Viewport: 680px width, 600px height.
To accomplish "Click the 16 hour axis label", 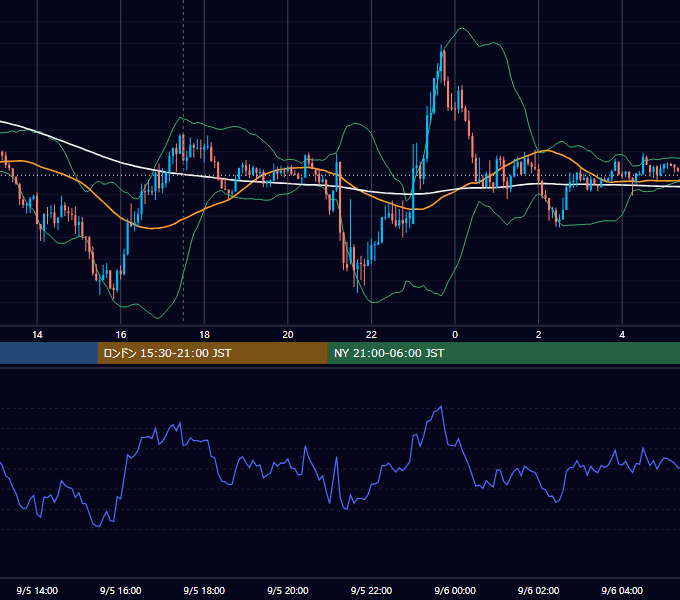I will tap(121, 335).
